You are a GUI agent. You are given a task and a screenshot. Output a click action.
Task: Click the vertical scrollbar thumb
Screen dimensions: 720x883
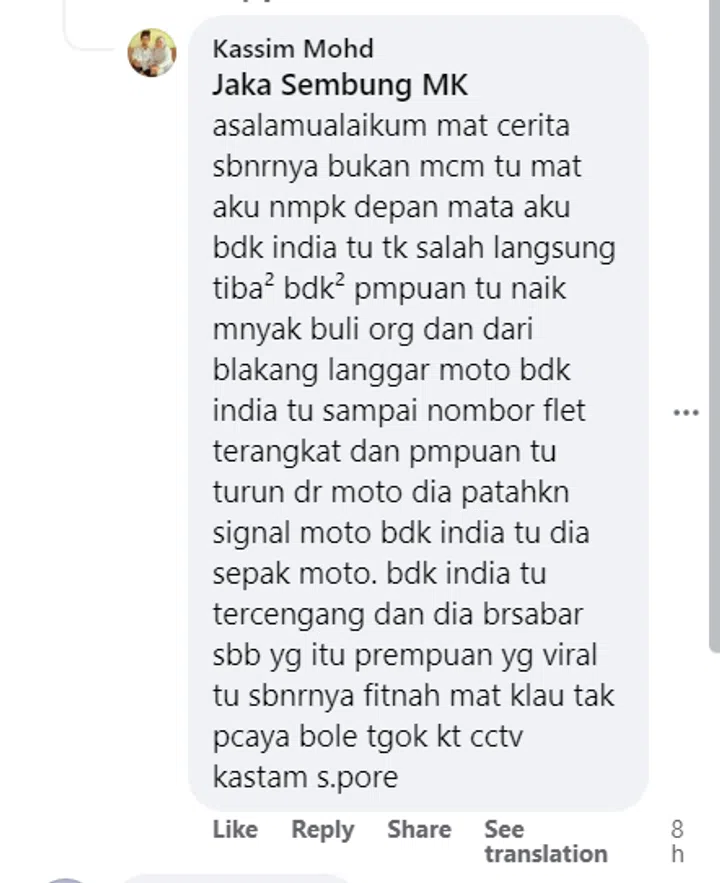tap(714, 327)
